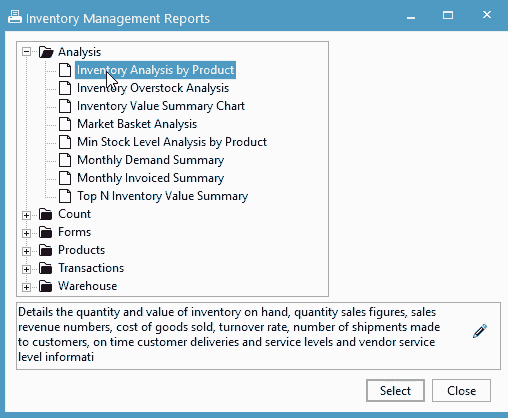Click the Count folder icon
The width and height of the screenshot is (508, 418).
[45, 214]
